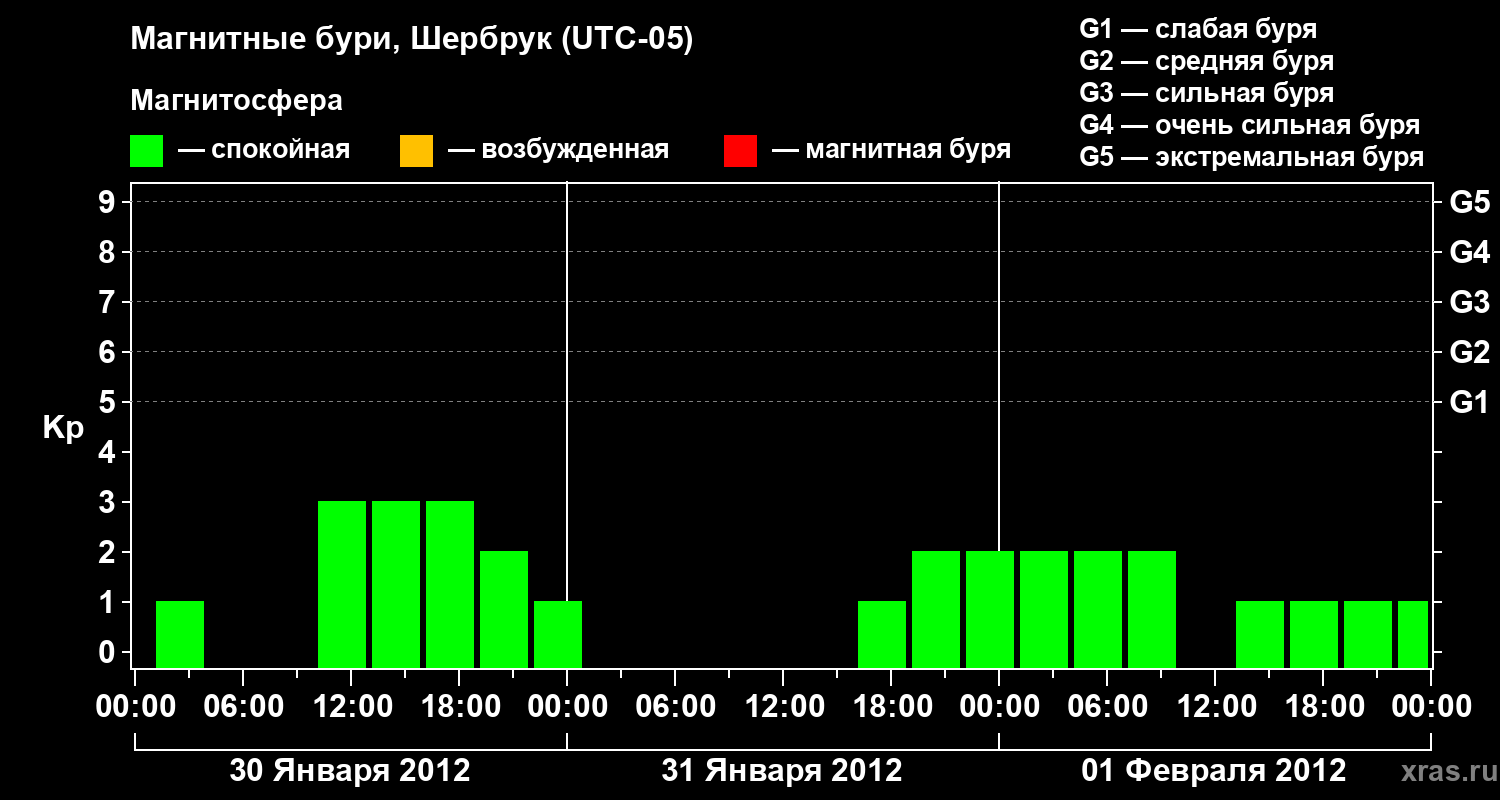Click the G3 label on the right axis

click(1470, 303)
